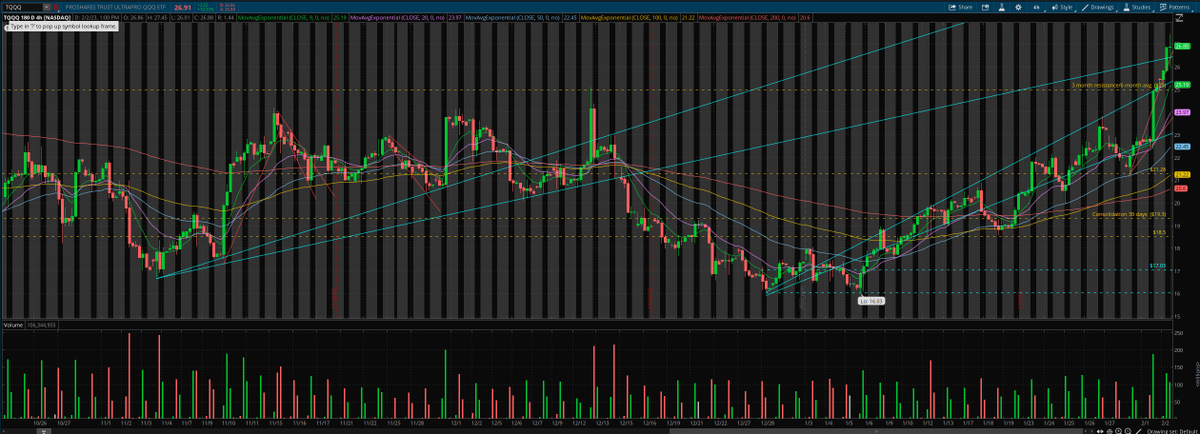Open the Style menu
Viewport: 1200px width, 434px height.
point(1062,7)
